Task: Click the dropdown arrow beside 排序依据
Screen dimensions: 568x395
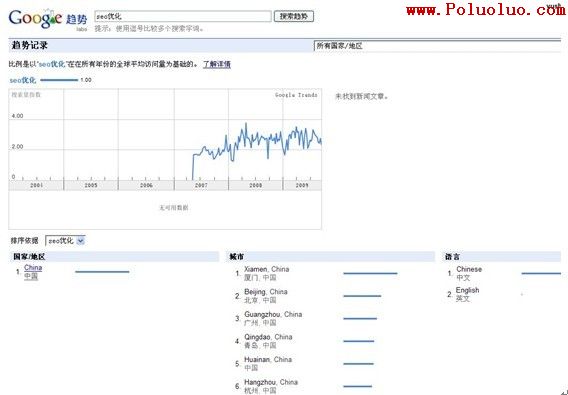Action: [x=81, y=241]
